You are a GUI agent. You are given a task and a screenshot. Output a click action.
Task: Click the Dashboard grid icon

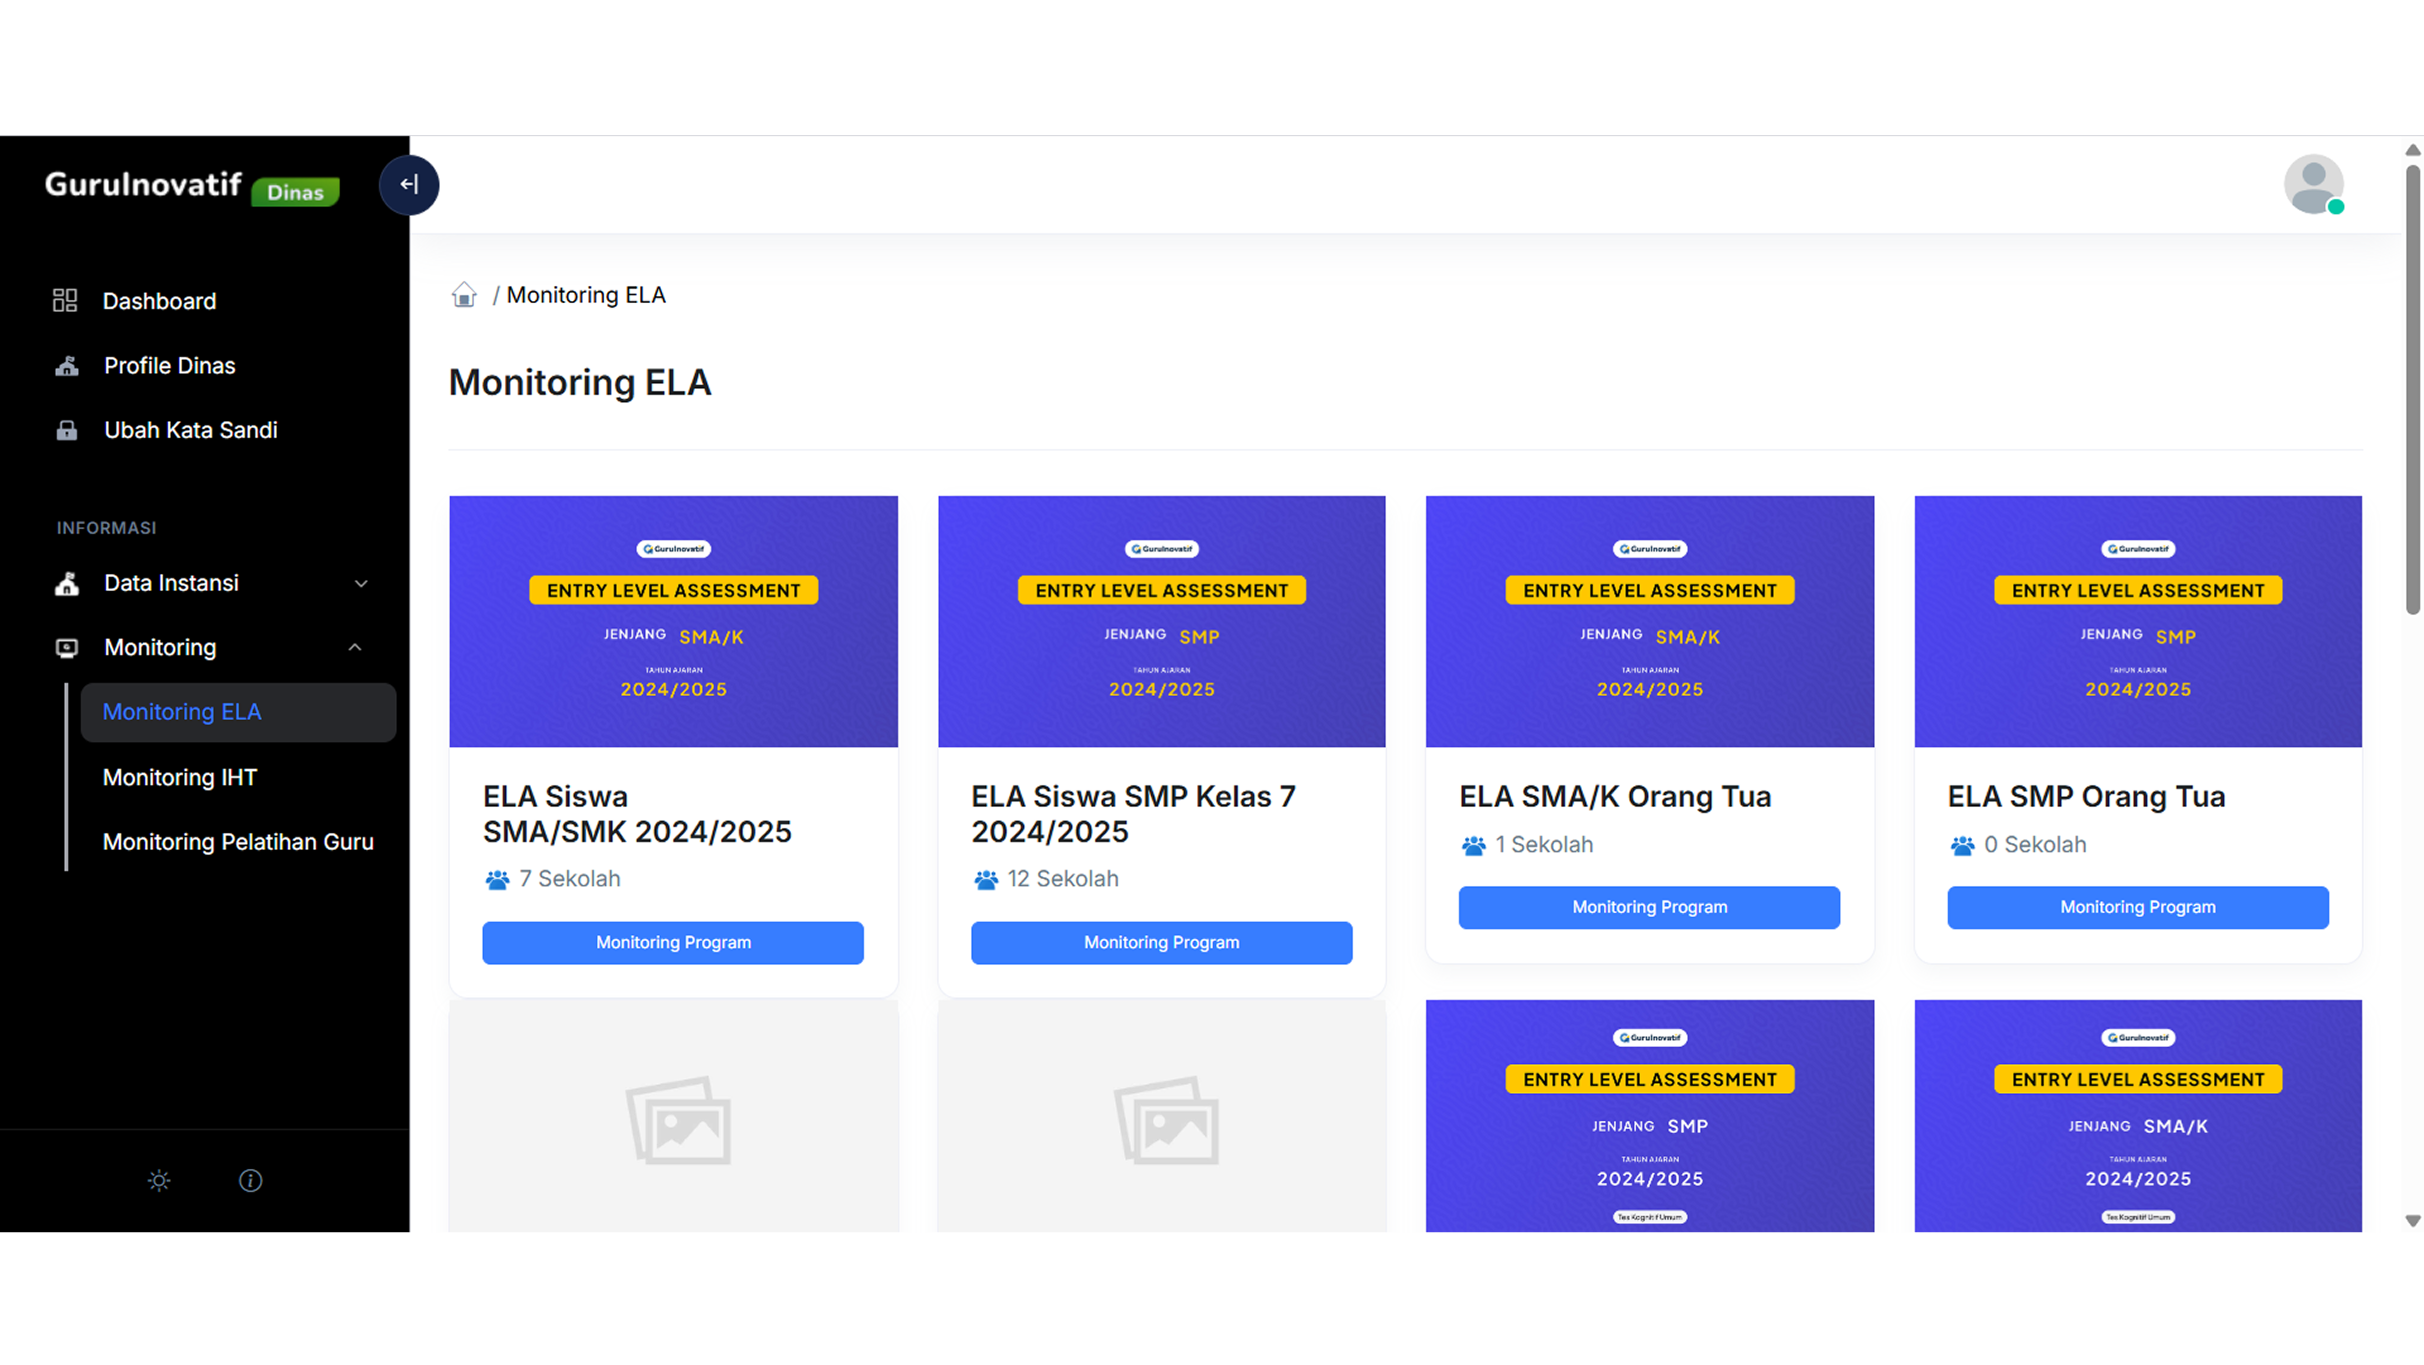[x=65, y=301]
